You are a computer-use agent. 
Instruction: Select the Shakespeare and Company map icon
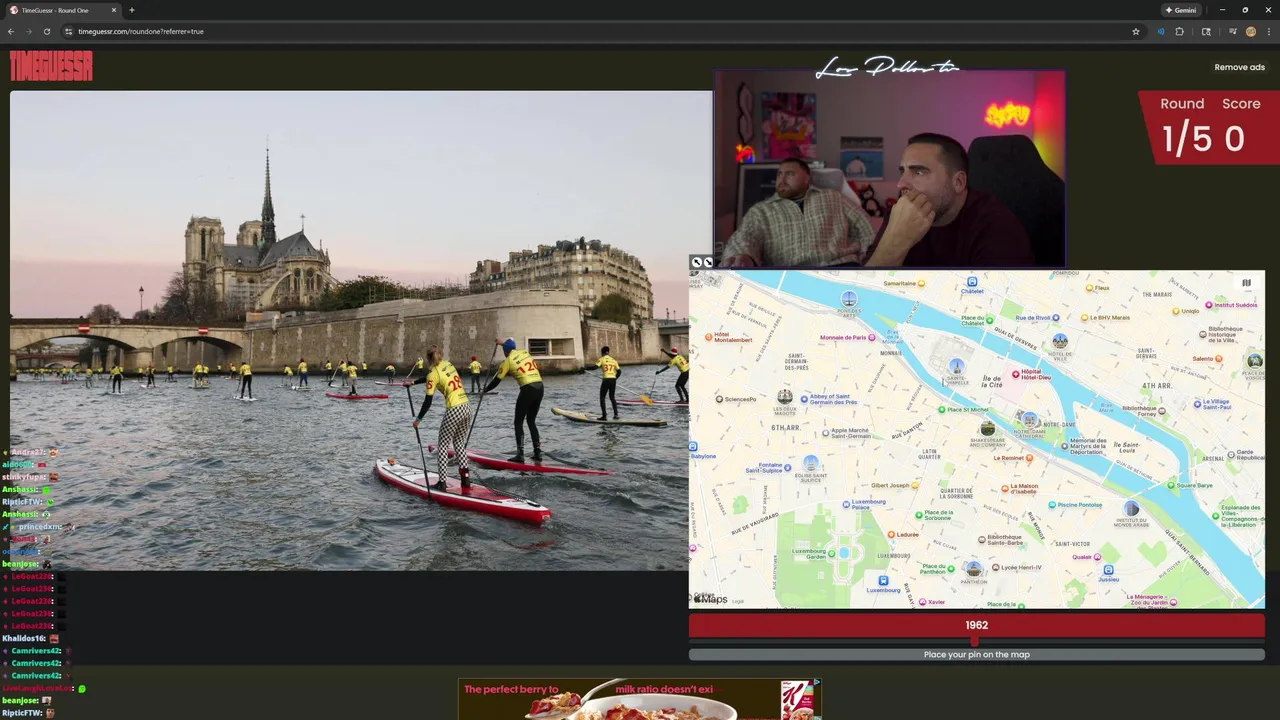[987, 428]
